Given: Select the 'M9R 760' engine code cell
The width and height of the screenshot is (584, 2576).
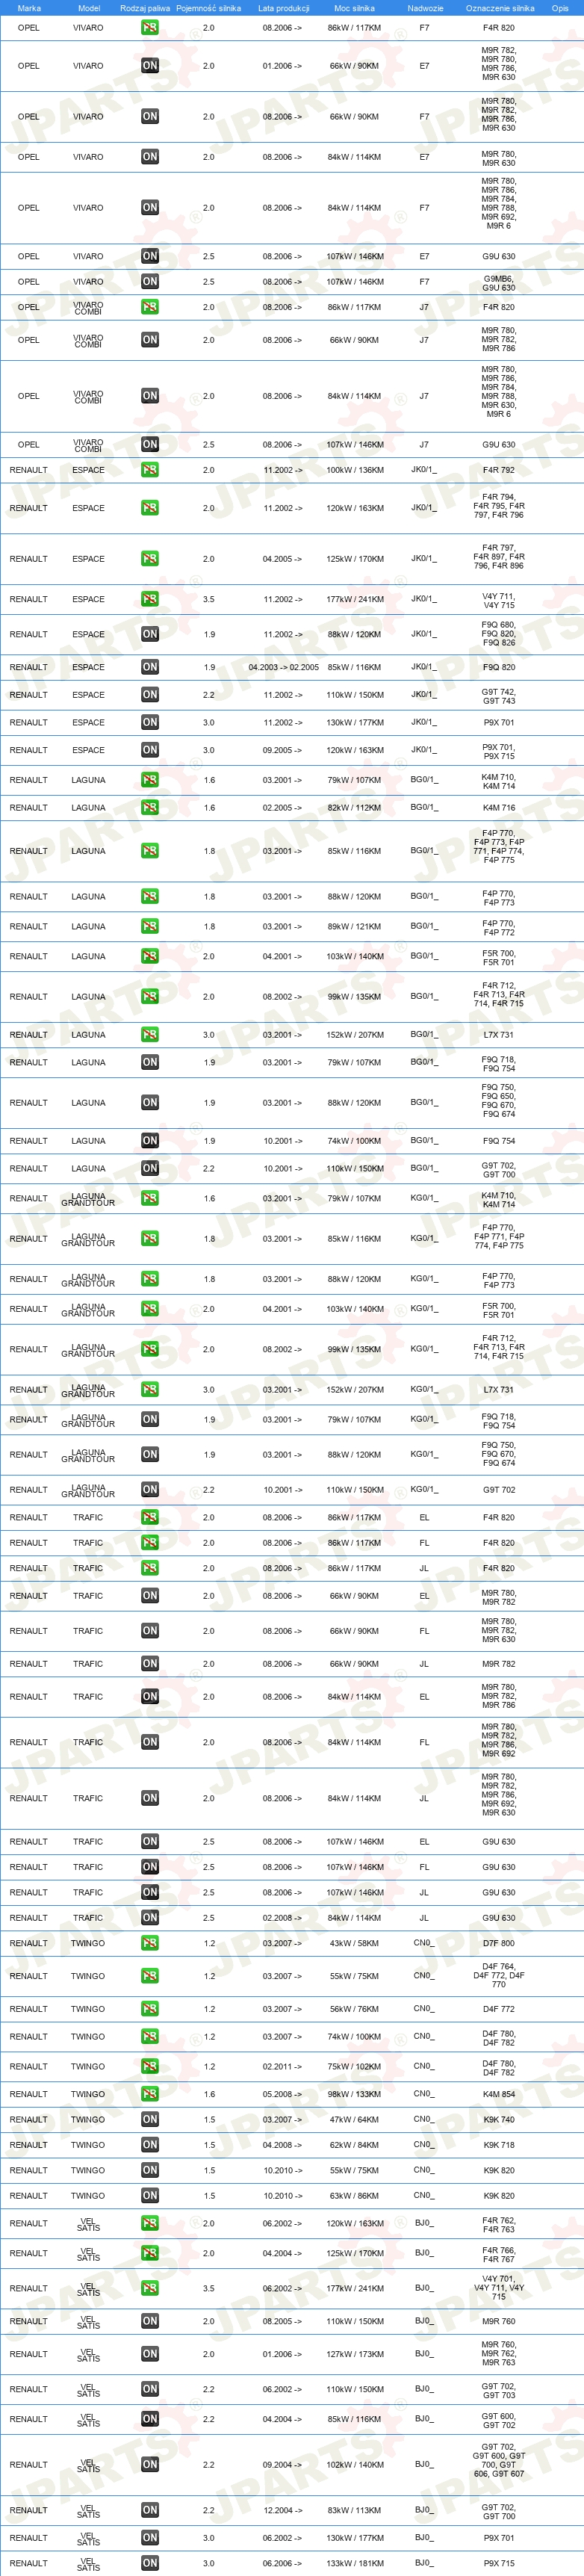Looking at the screenshot, I should click(x=499, y=2321).
